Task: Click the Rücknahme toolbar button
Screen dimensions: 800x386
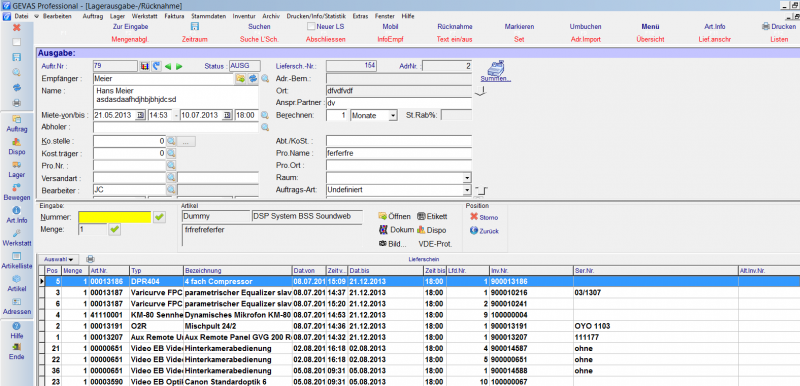Action: coord(455,27)
